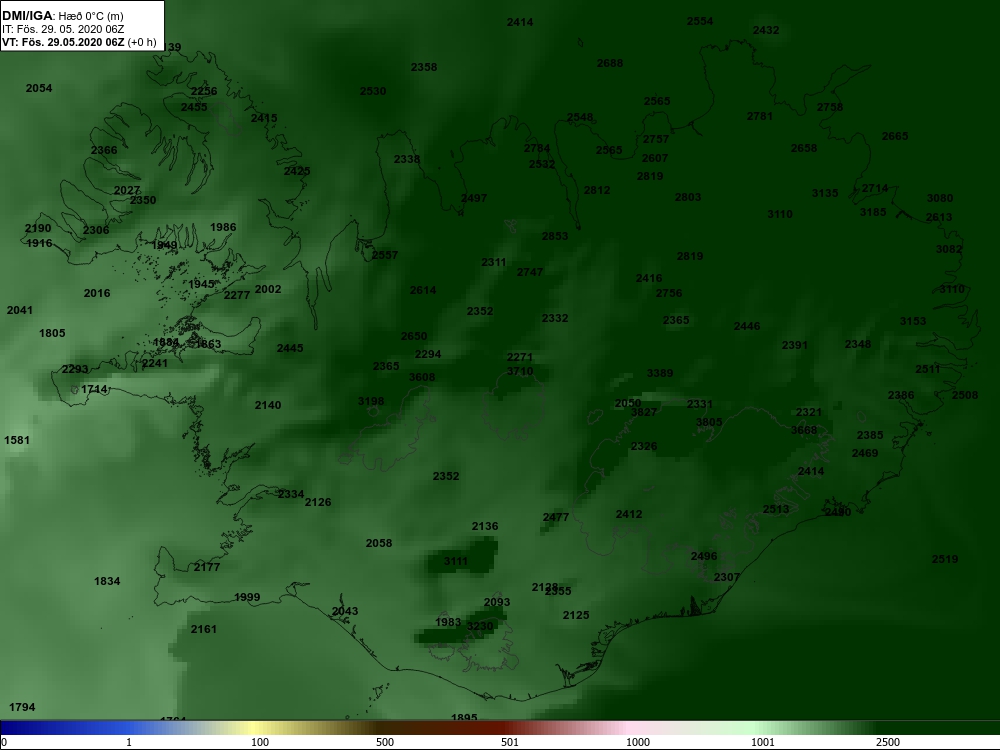1000x750 pixels.
Task: Click the map value 2781
Action: 760,116
